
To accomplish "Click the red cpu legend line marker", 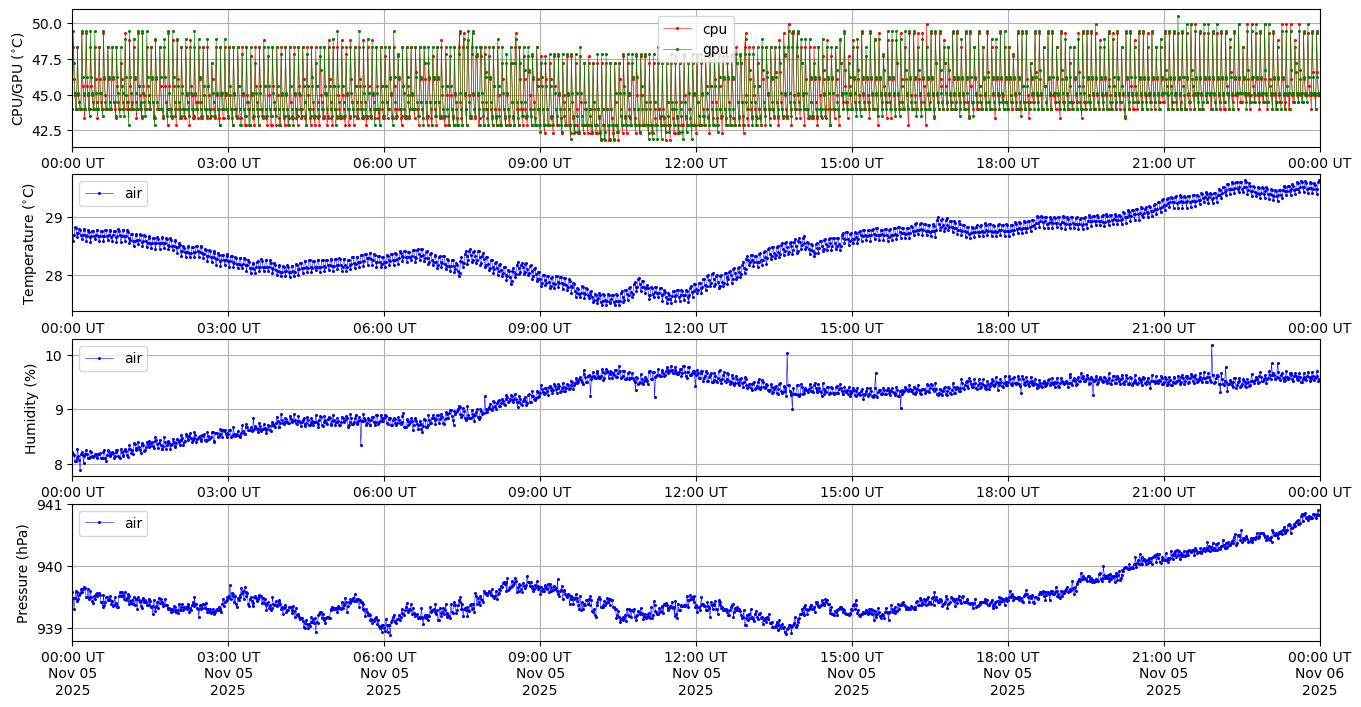I will pos(678,30).
